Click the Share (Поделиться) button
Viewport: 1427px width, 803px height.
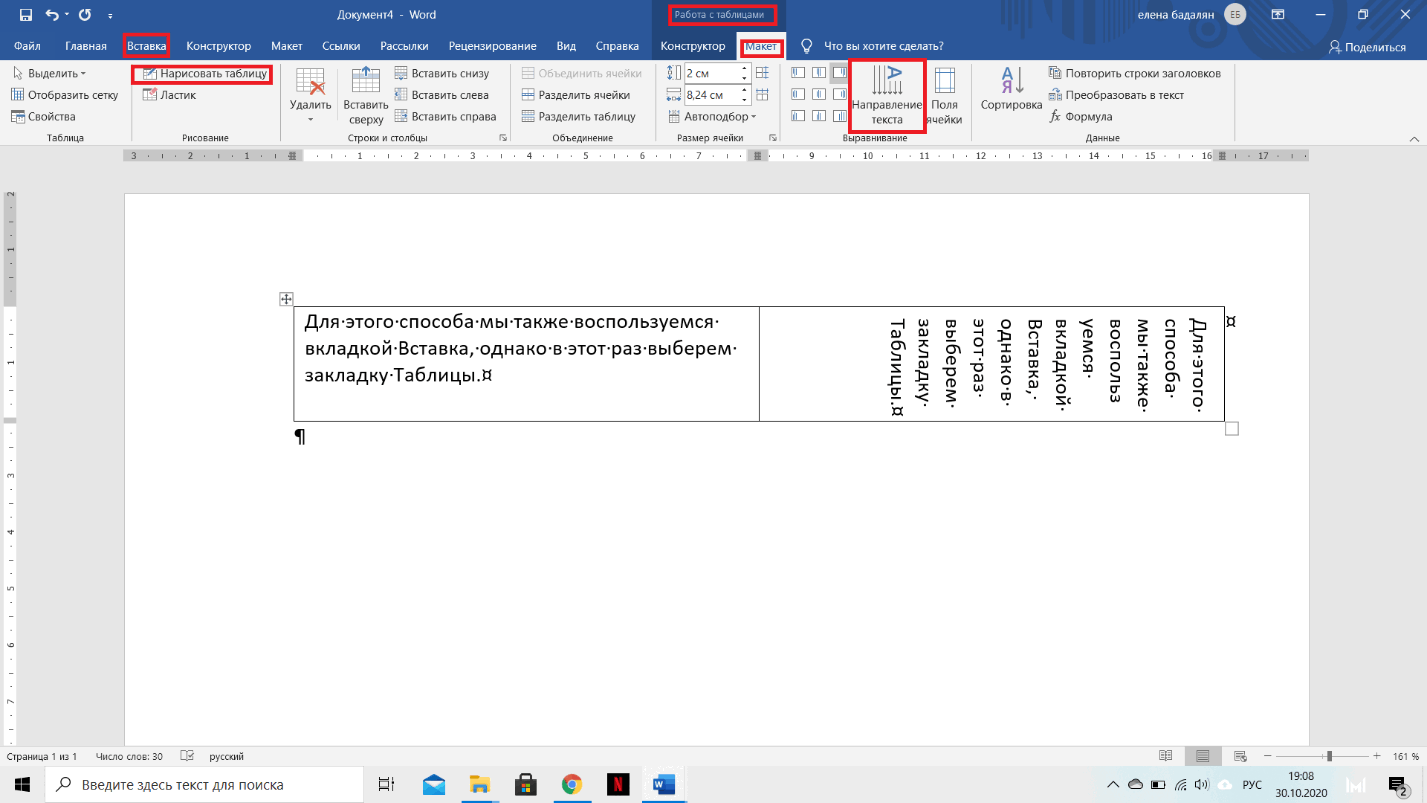pyautogui.click(x=1366, y=47)
